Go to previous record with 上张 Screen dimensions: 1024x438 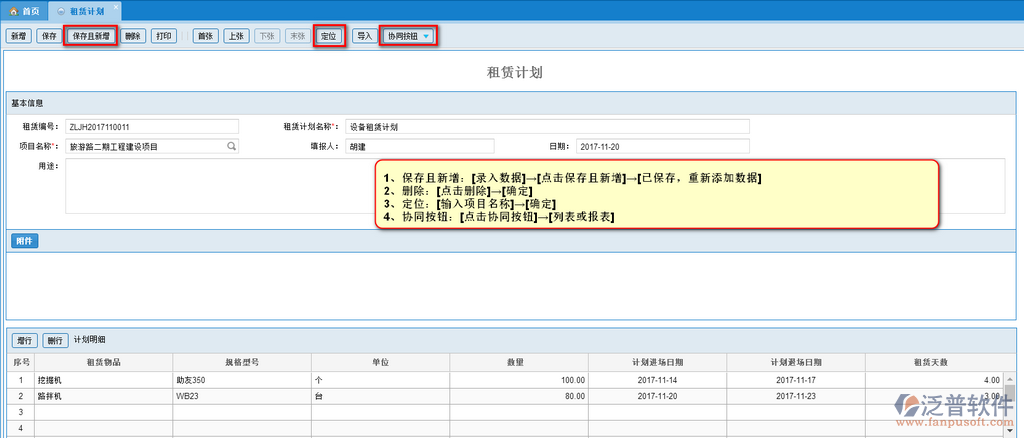coord(235,36)
